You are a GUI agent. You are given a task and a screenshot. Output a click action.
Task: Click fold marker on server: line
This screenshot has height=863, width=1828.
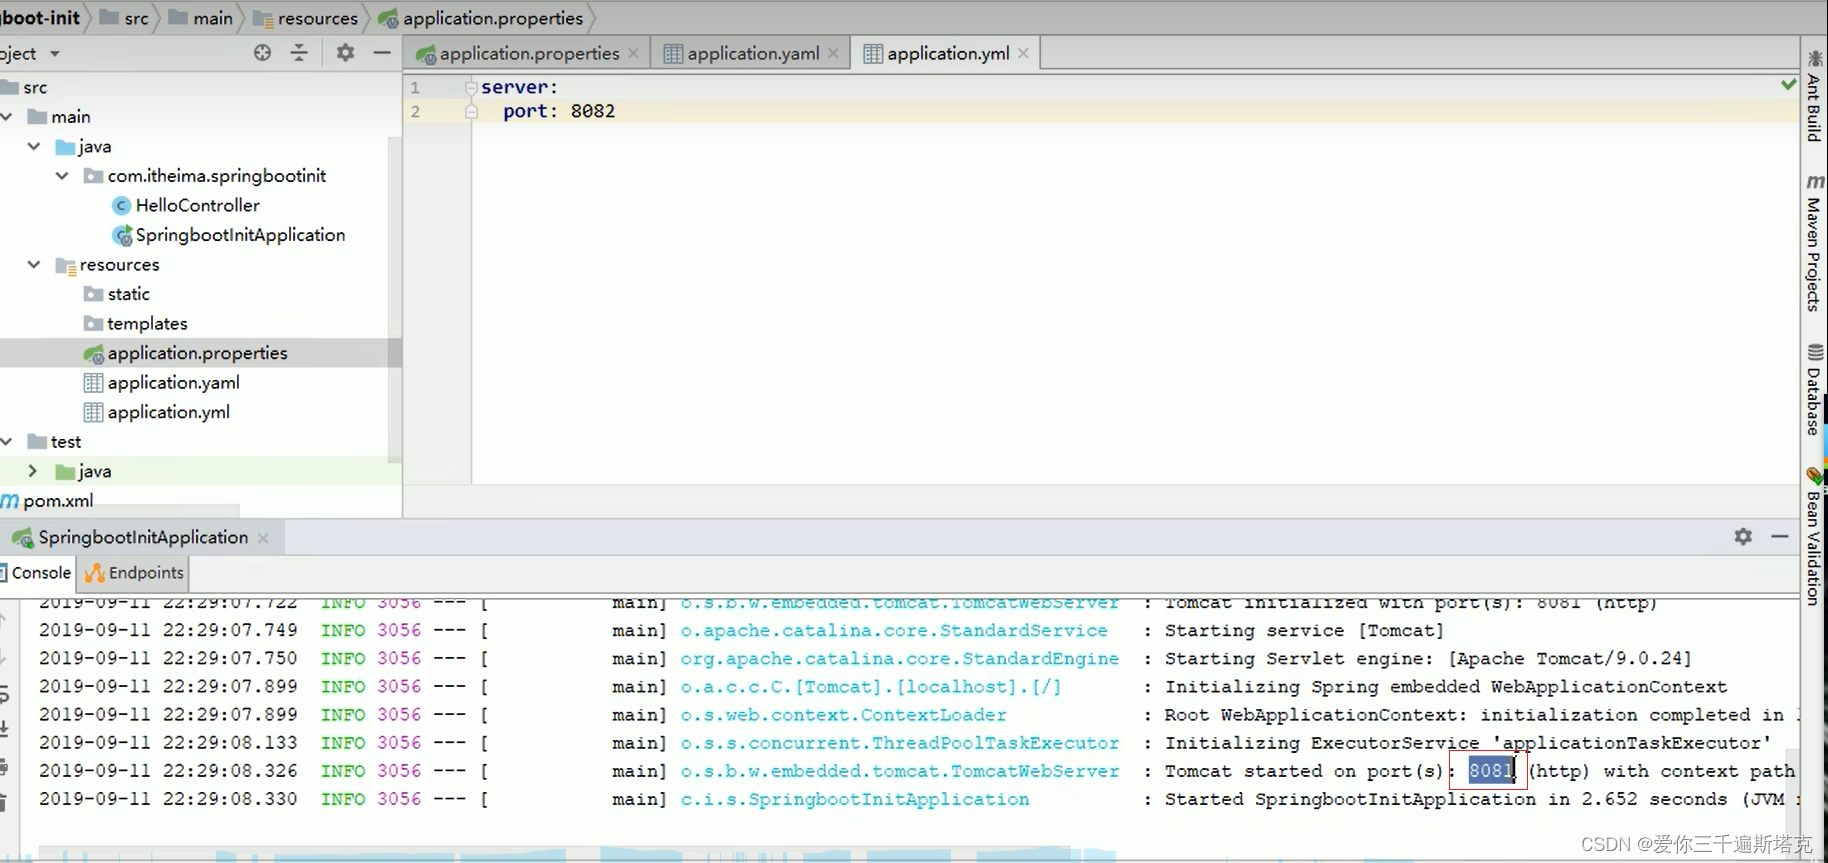(x=471, y=88)
